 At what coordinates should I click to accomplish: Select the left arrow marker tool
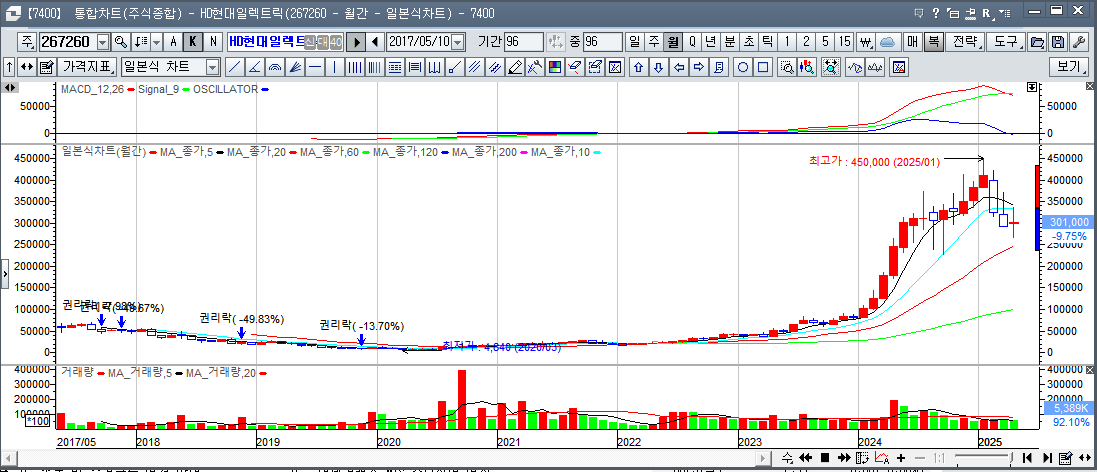pyautogui.click(x=679, y=68)
